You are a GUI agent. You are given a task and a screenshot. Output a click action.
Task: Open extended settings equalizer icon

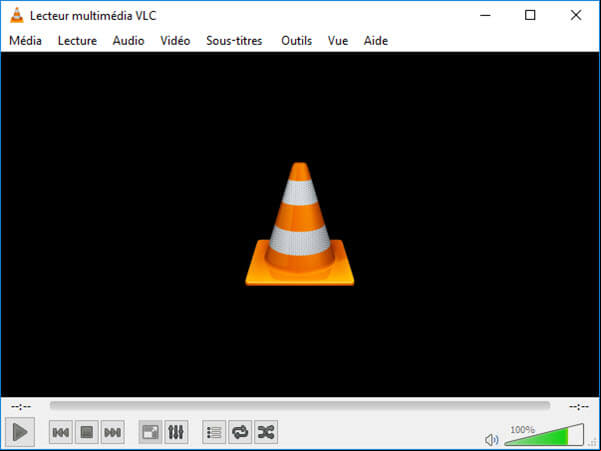[176, 433]
